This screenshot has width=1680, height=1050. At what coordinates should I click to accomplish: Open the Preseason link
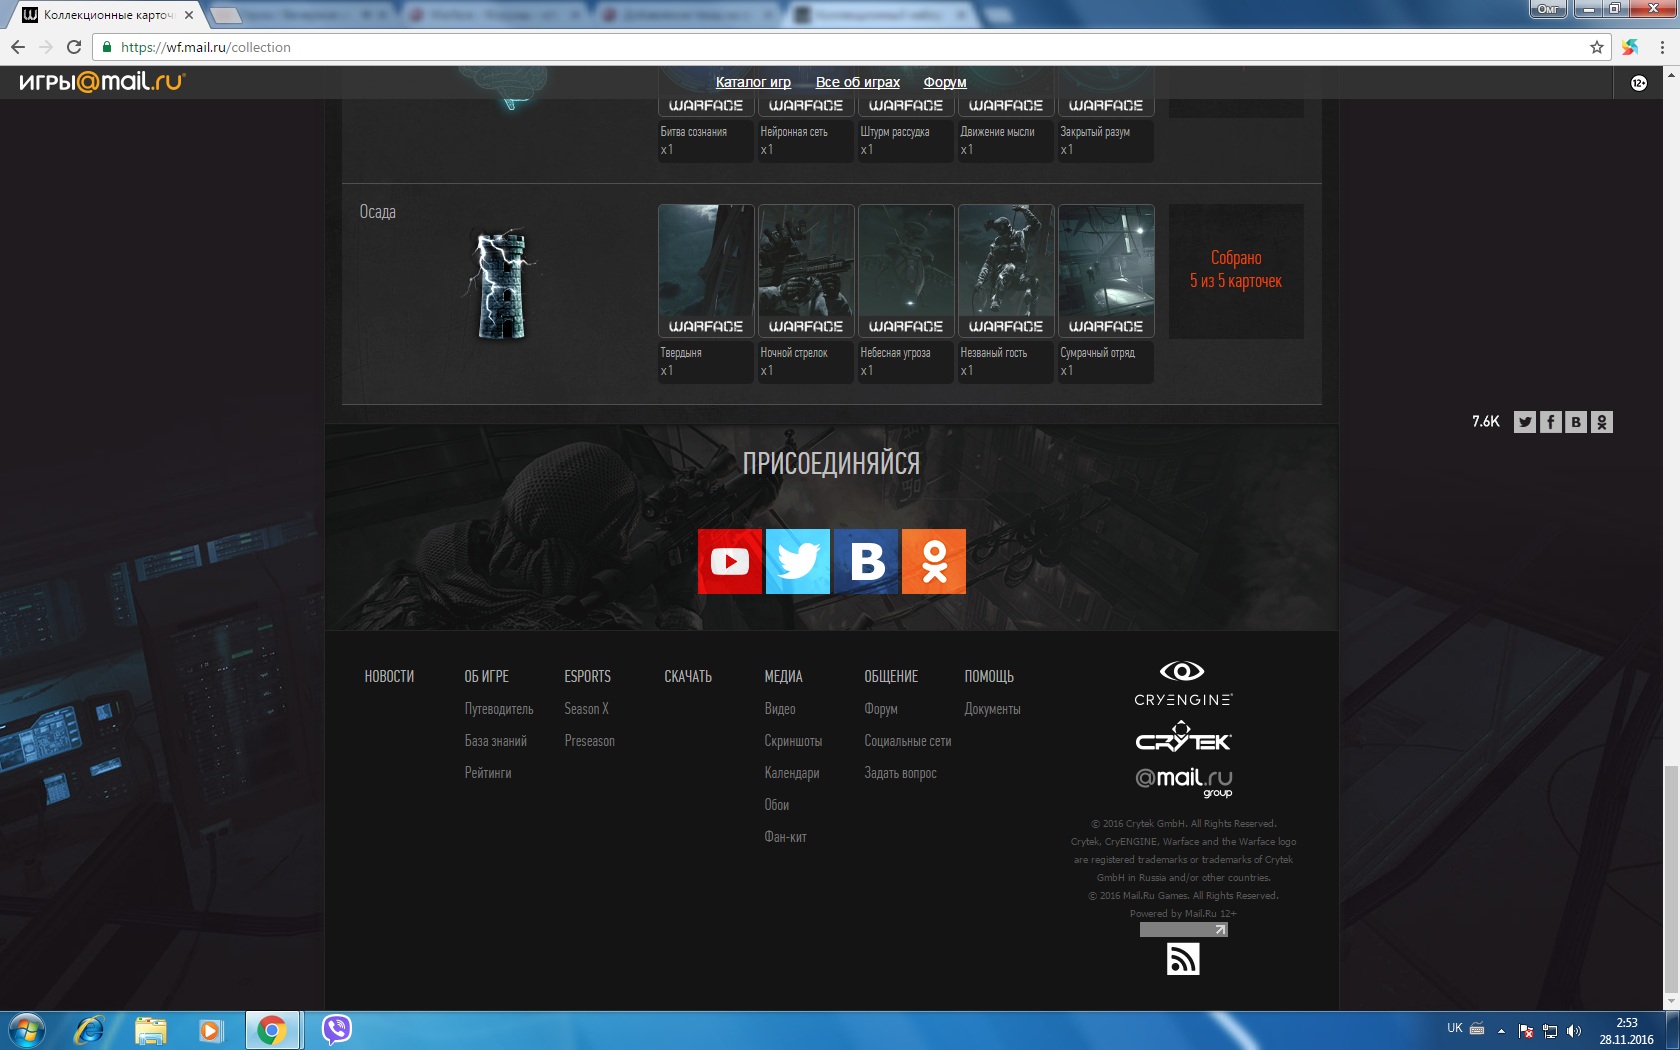(589, 741)
